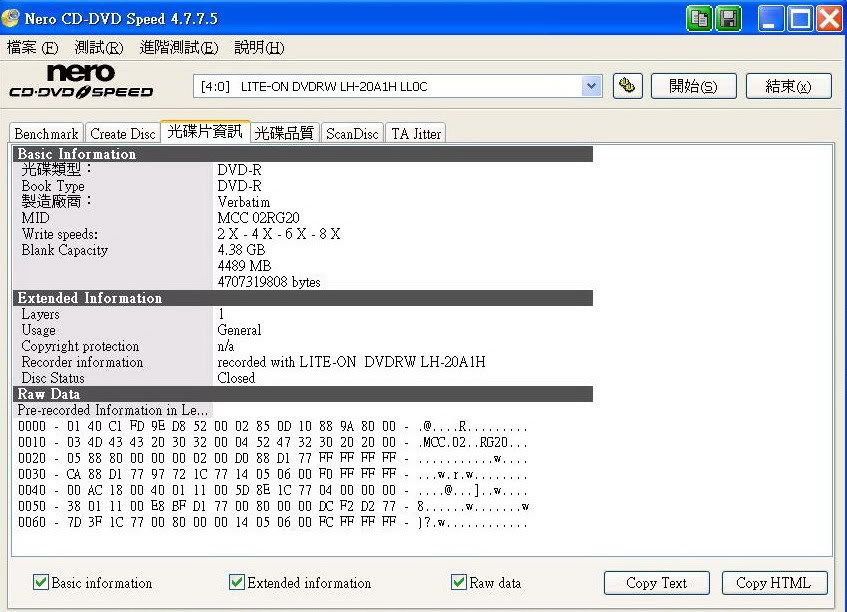Click the Basic Information section header
The image size is (847, 612).
click(x=302, y=154)
